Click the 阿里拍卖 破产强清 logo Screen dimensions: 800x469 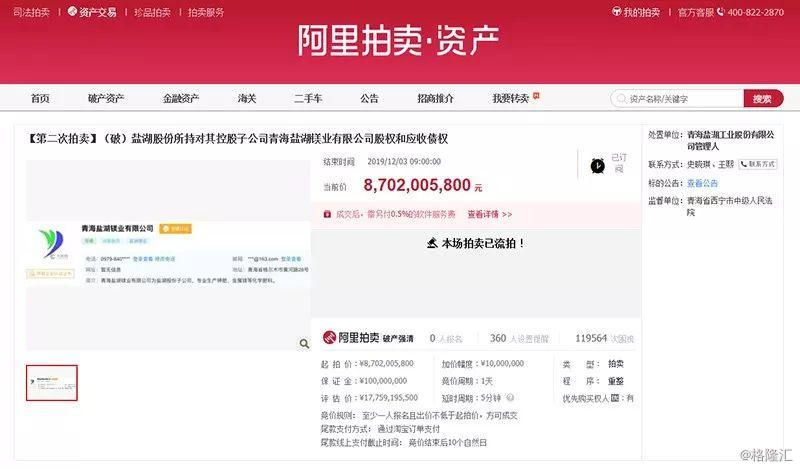coord(368,337)
